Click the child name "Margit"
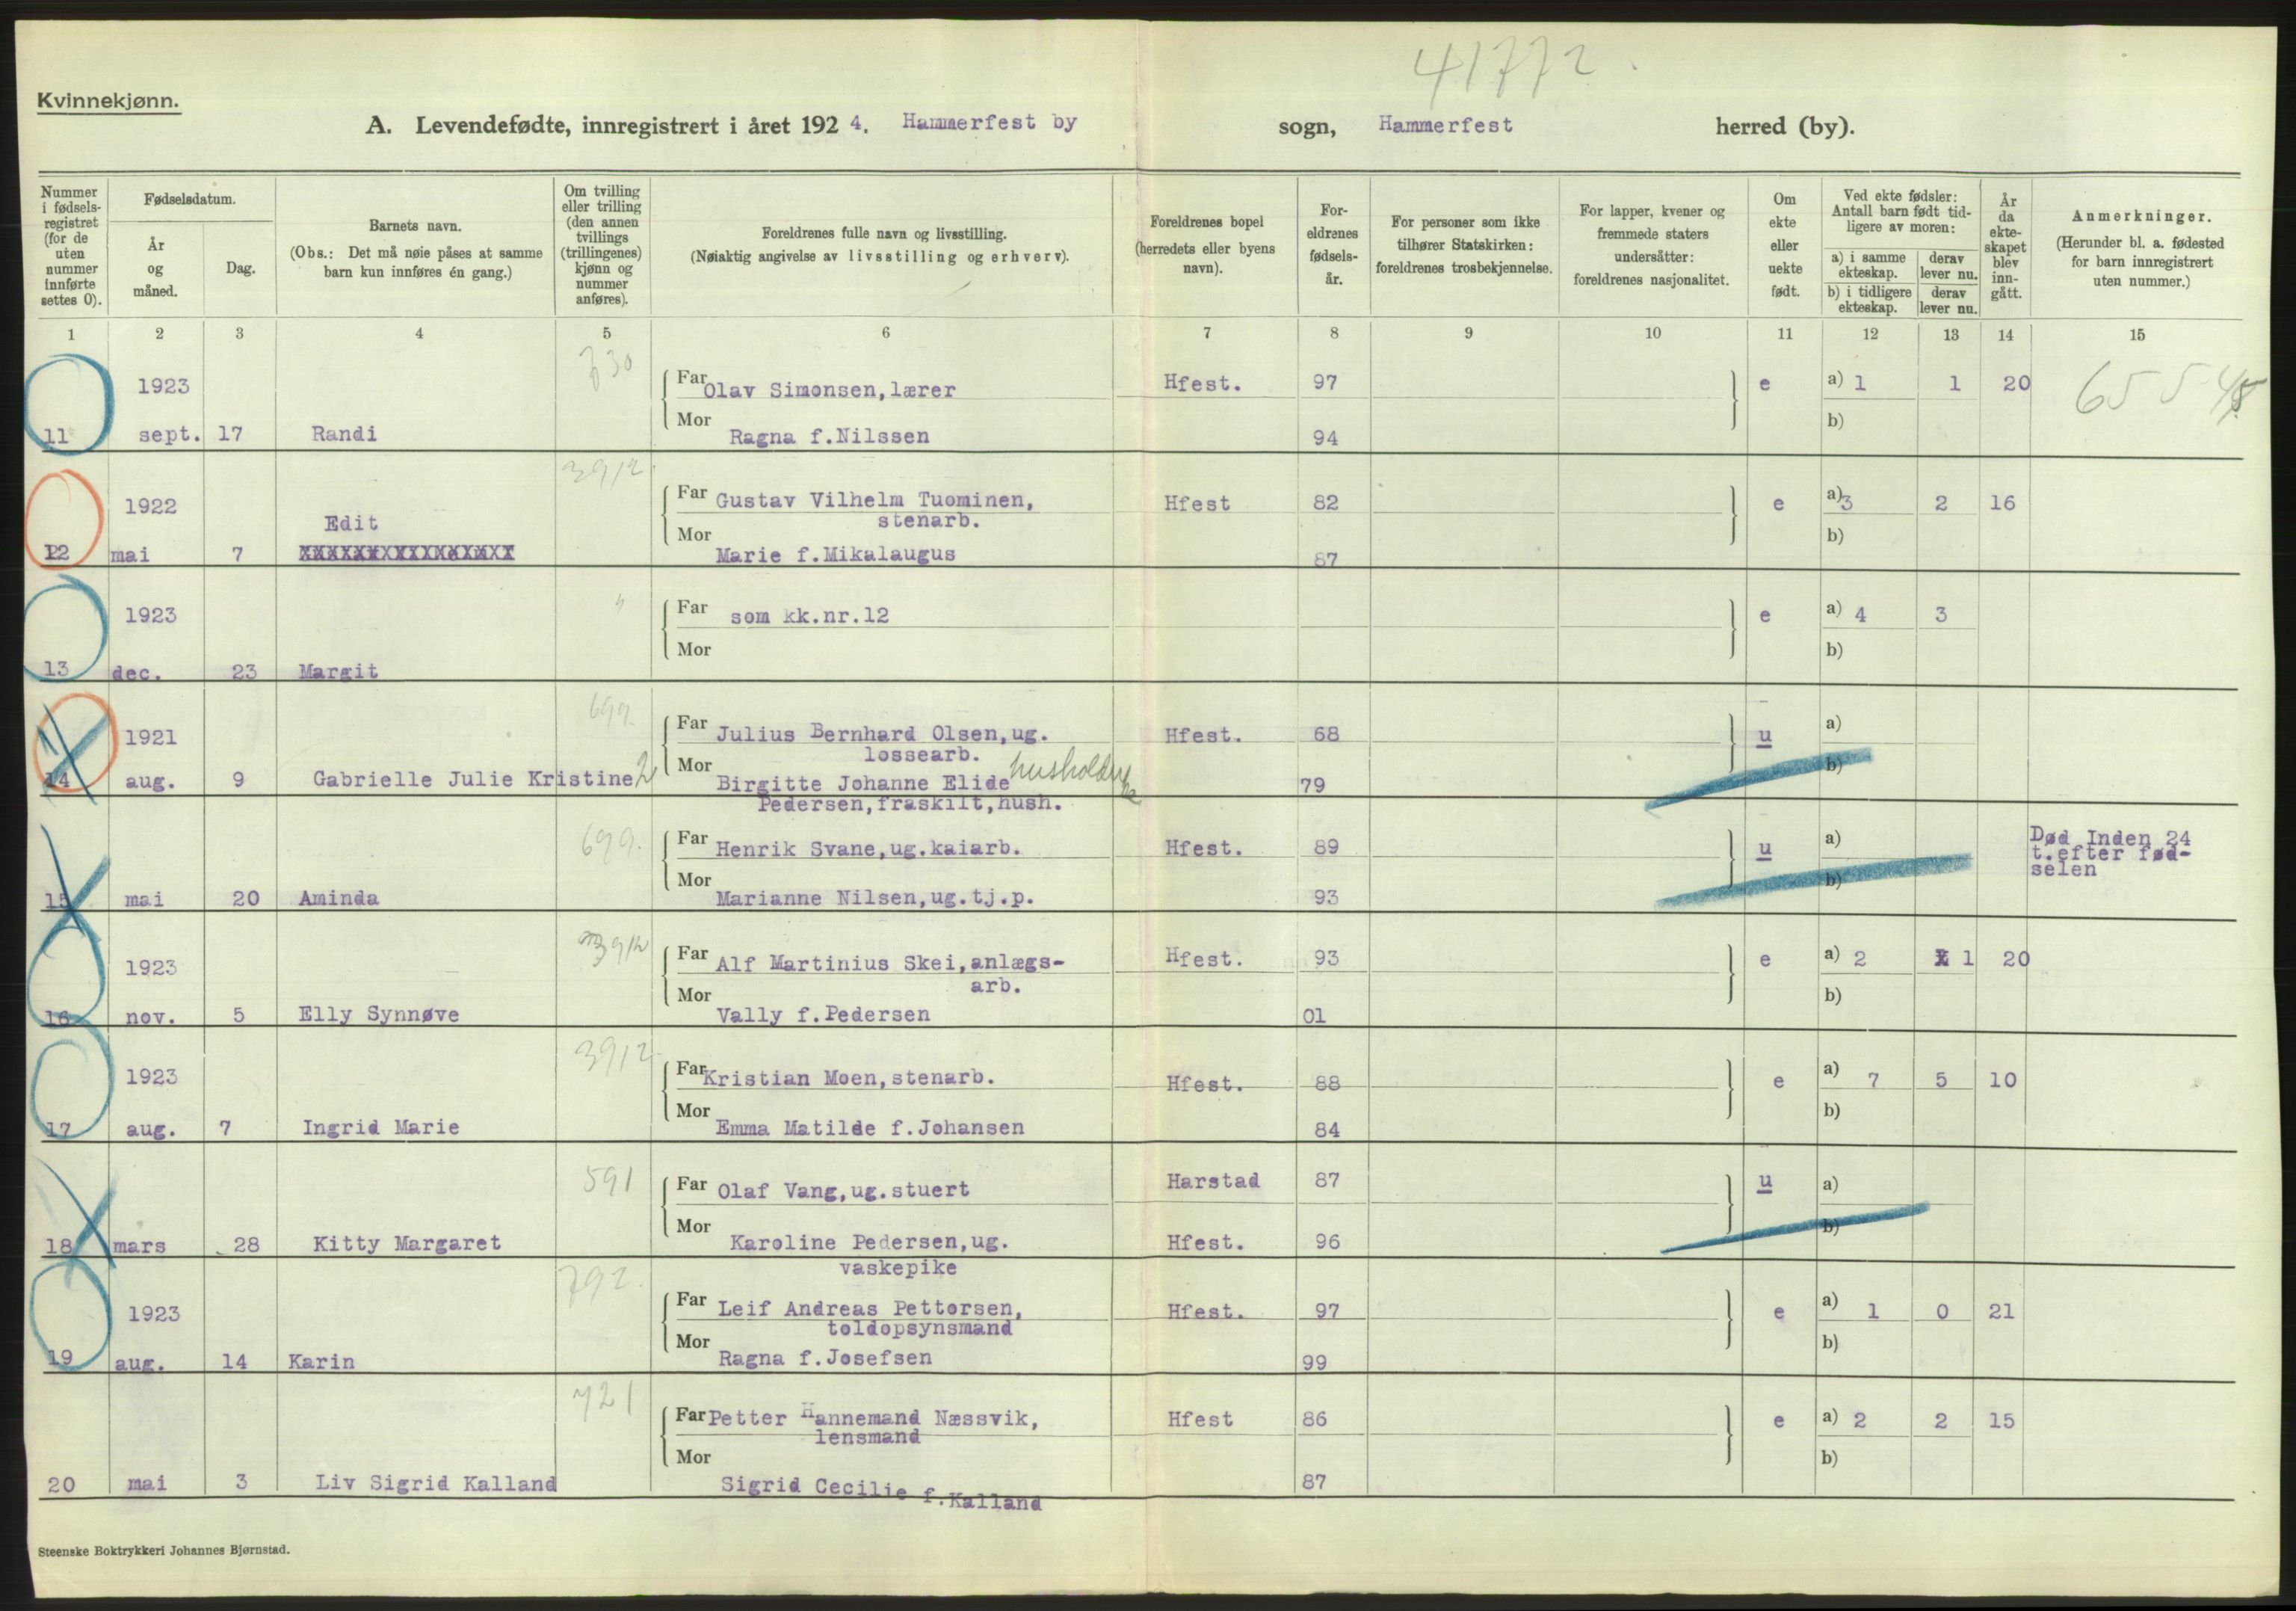 coord(338,671)
